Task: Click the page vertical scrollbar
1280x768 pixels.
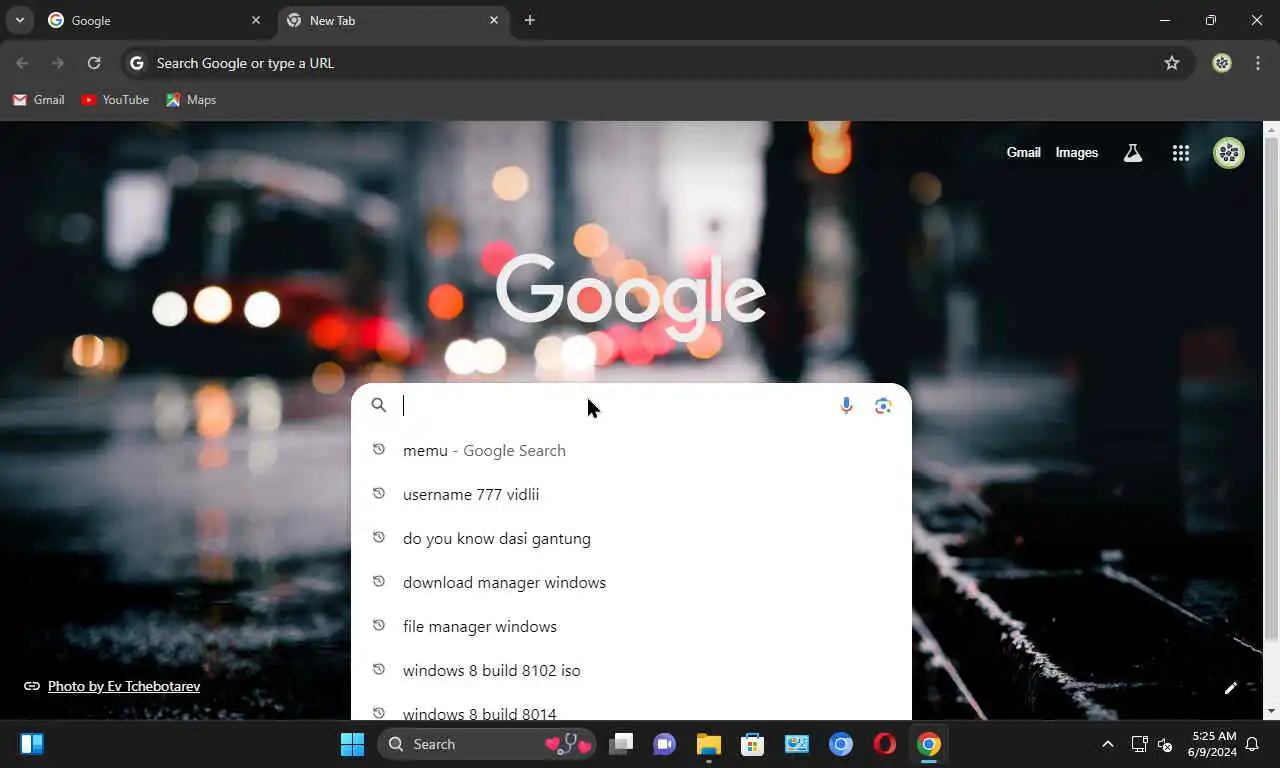Action: [1271, 390]
